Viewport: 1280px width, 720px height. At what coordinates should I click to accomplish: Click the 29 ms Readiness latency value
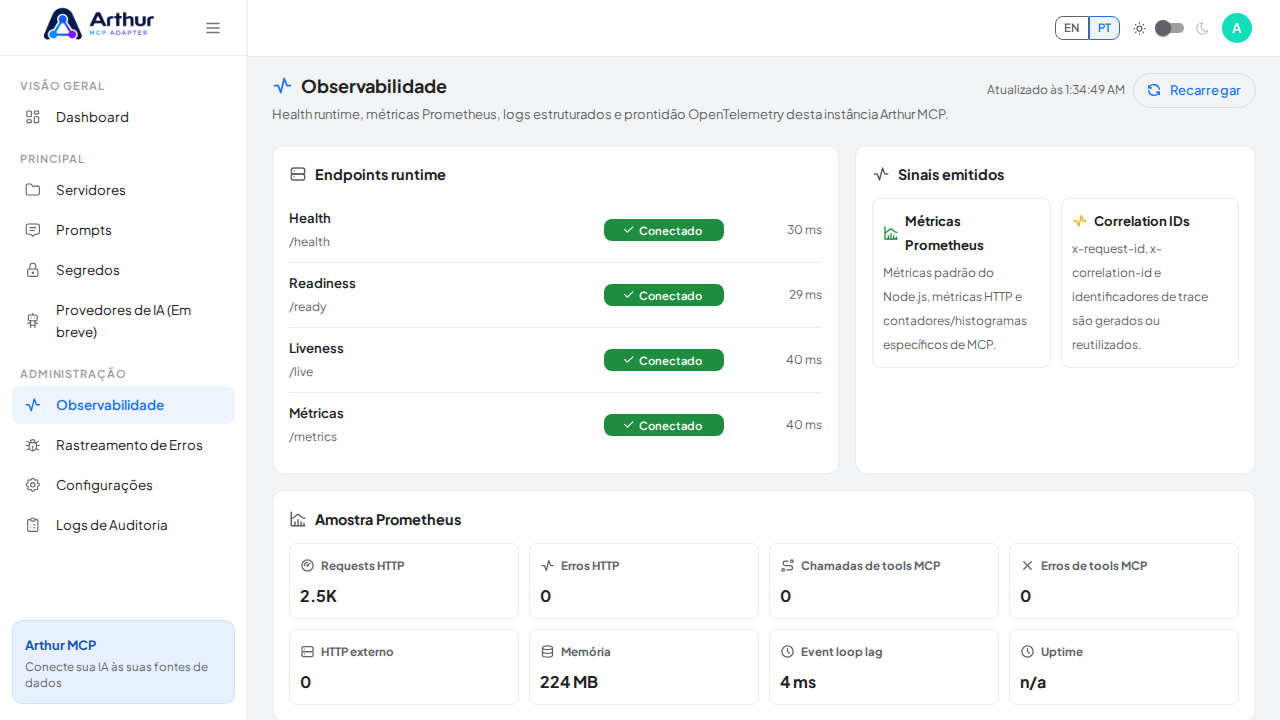point(805,295)
